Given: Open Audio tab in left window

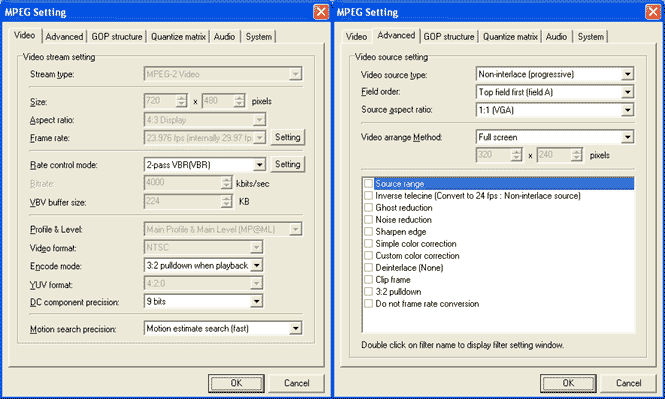Looking at the screenshot, I should tap(224, 36).
